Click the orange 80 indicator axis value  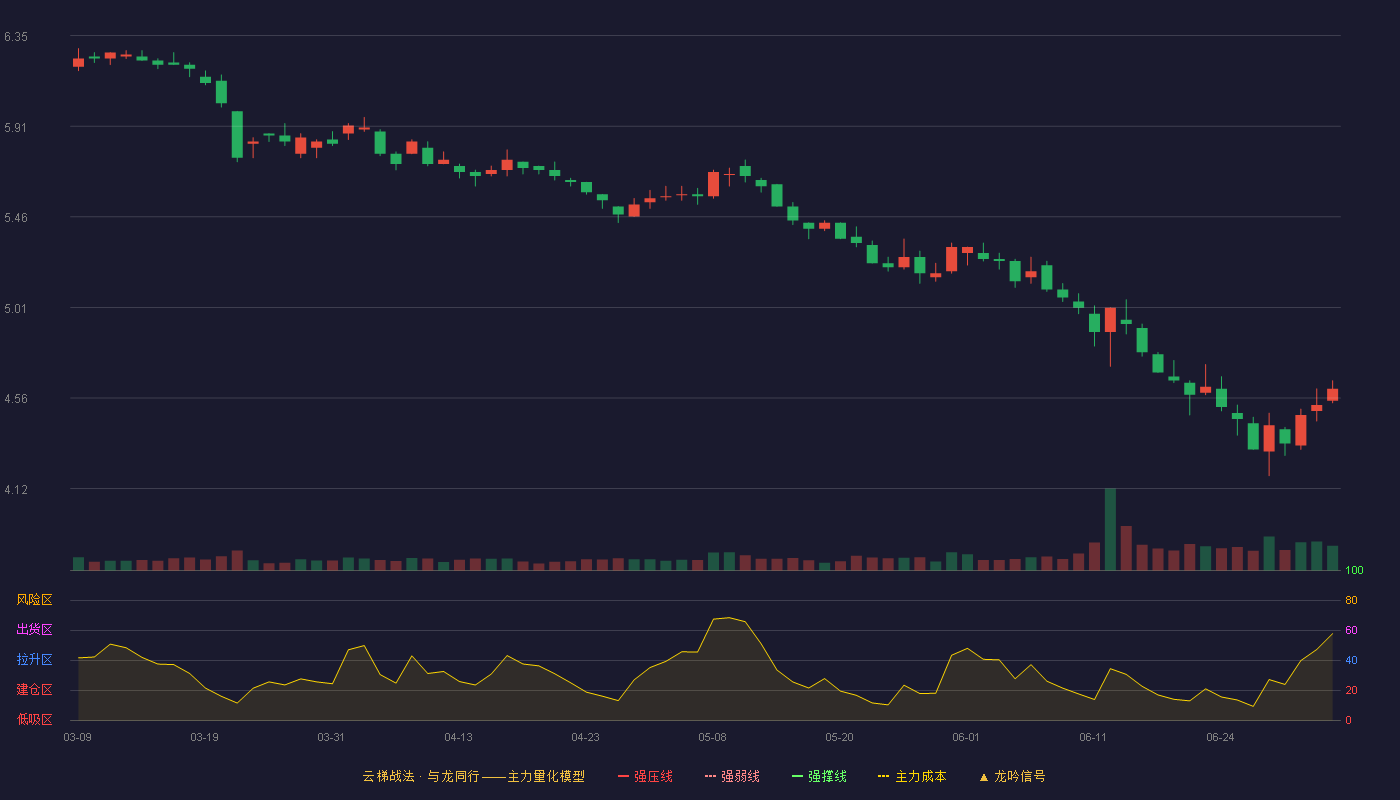tap(1351, 601)
